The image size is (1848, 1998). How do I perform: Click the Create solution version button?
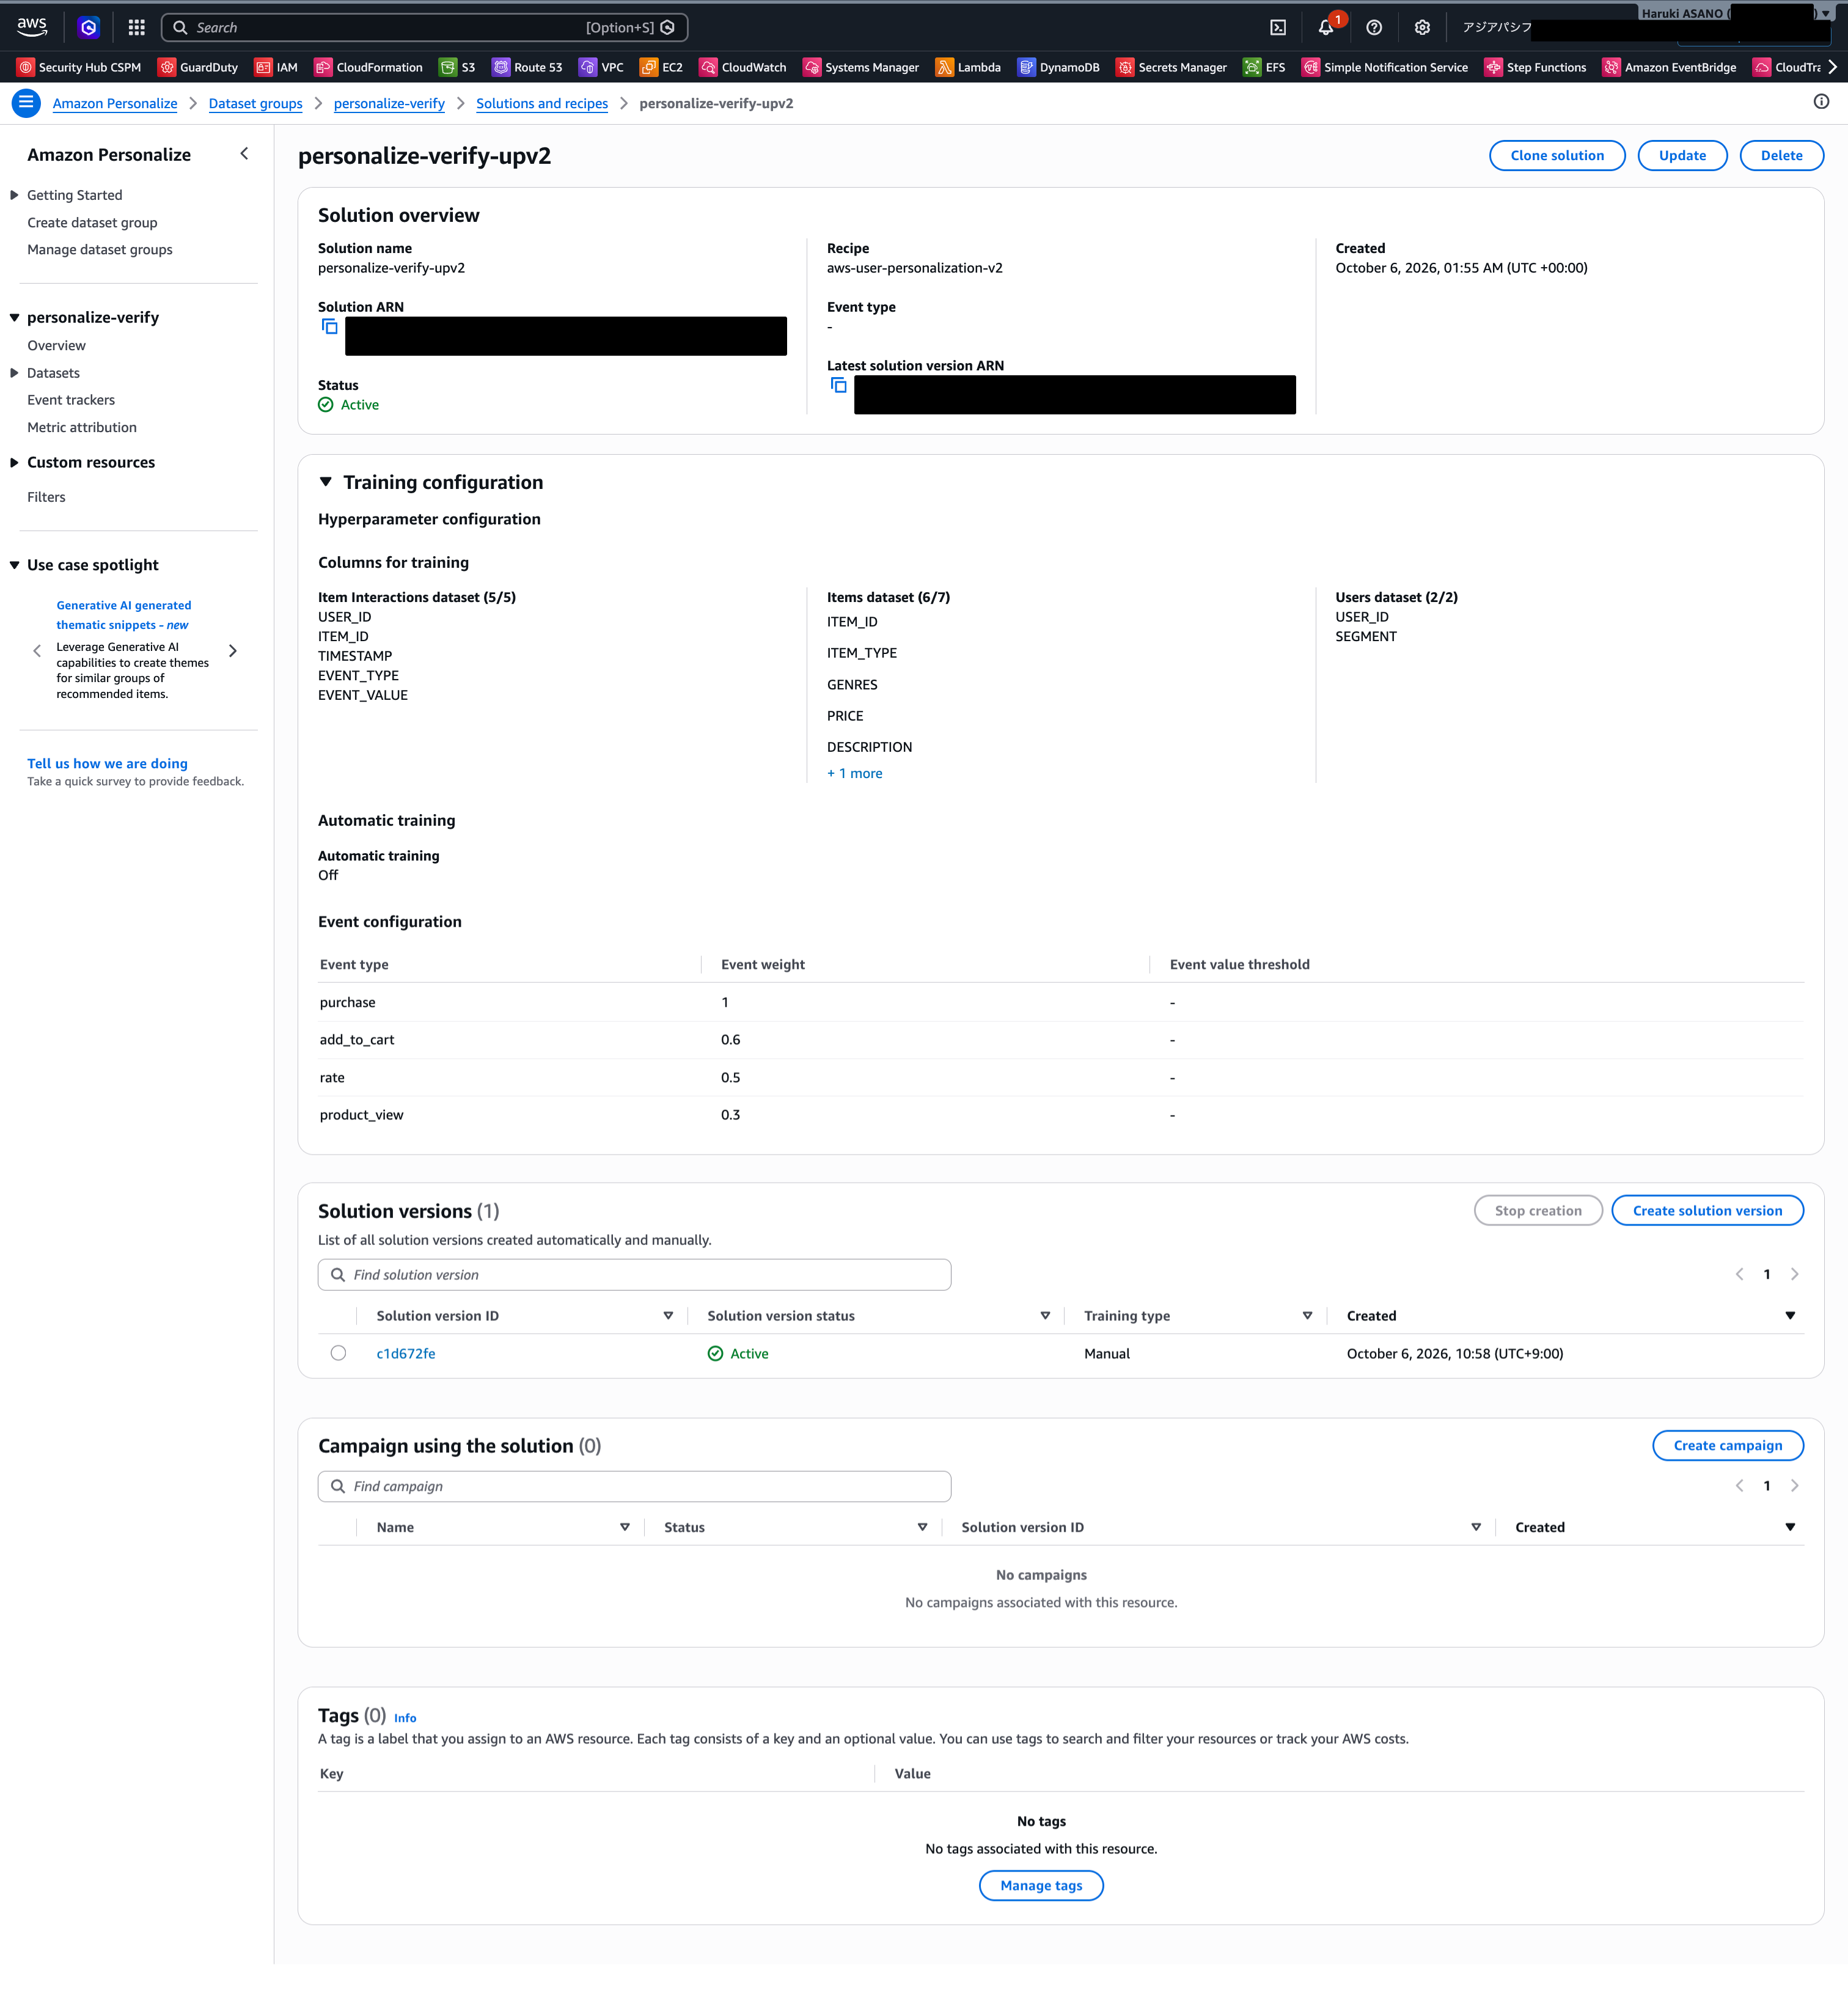(1707, 1210)
